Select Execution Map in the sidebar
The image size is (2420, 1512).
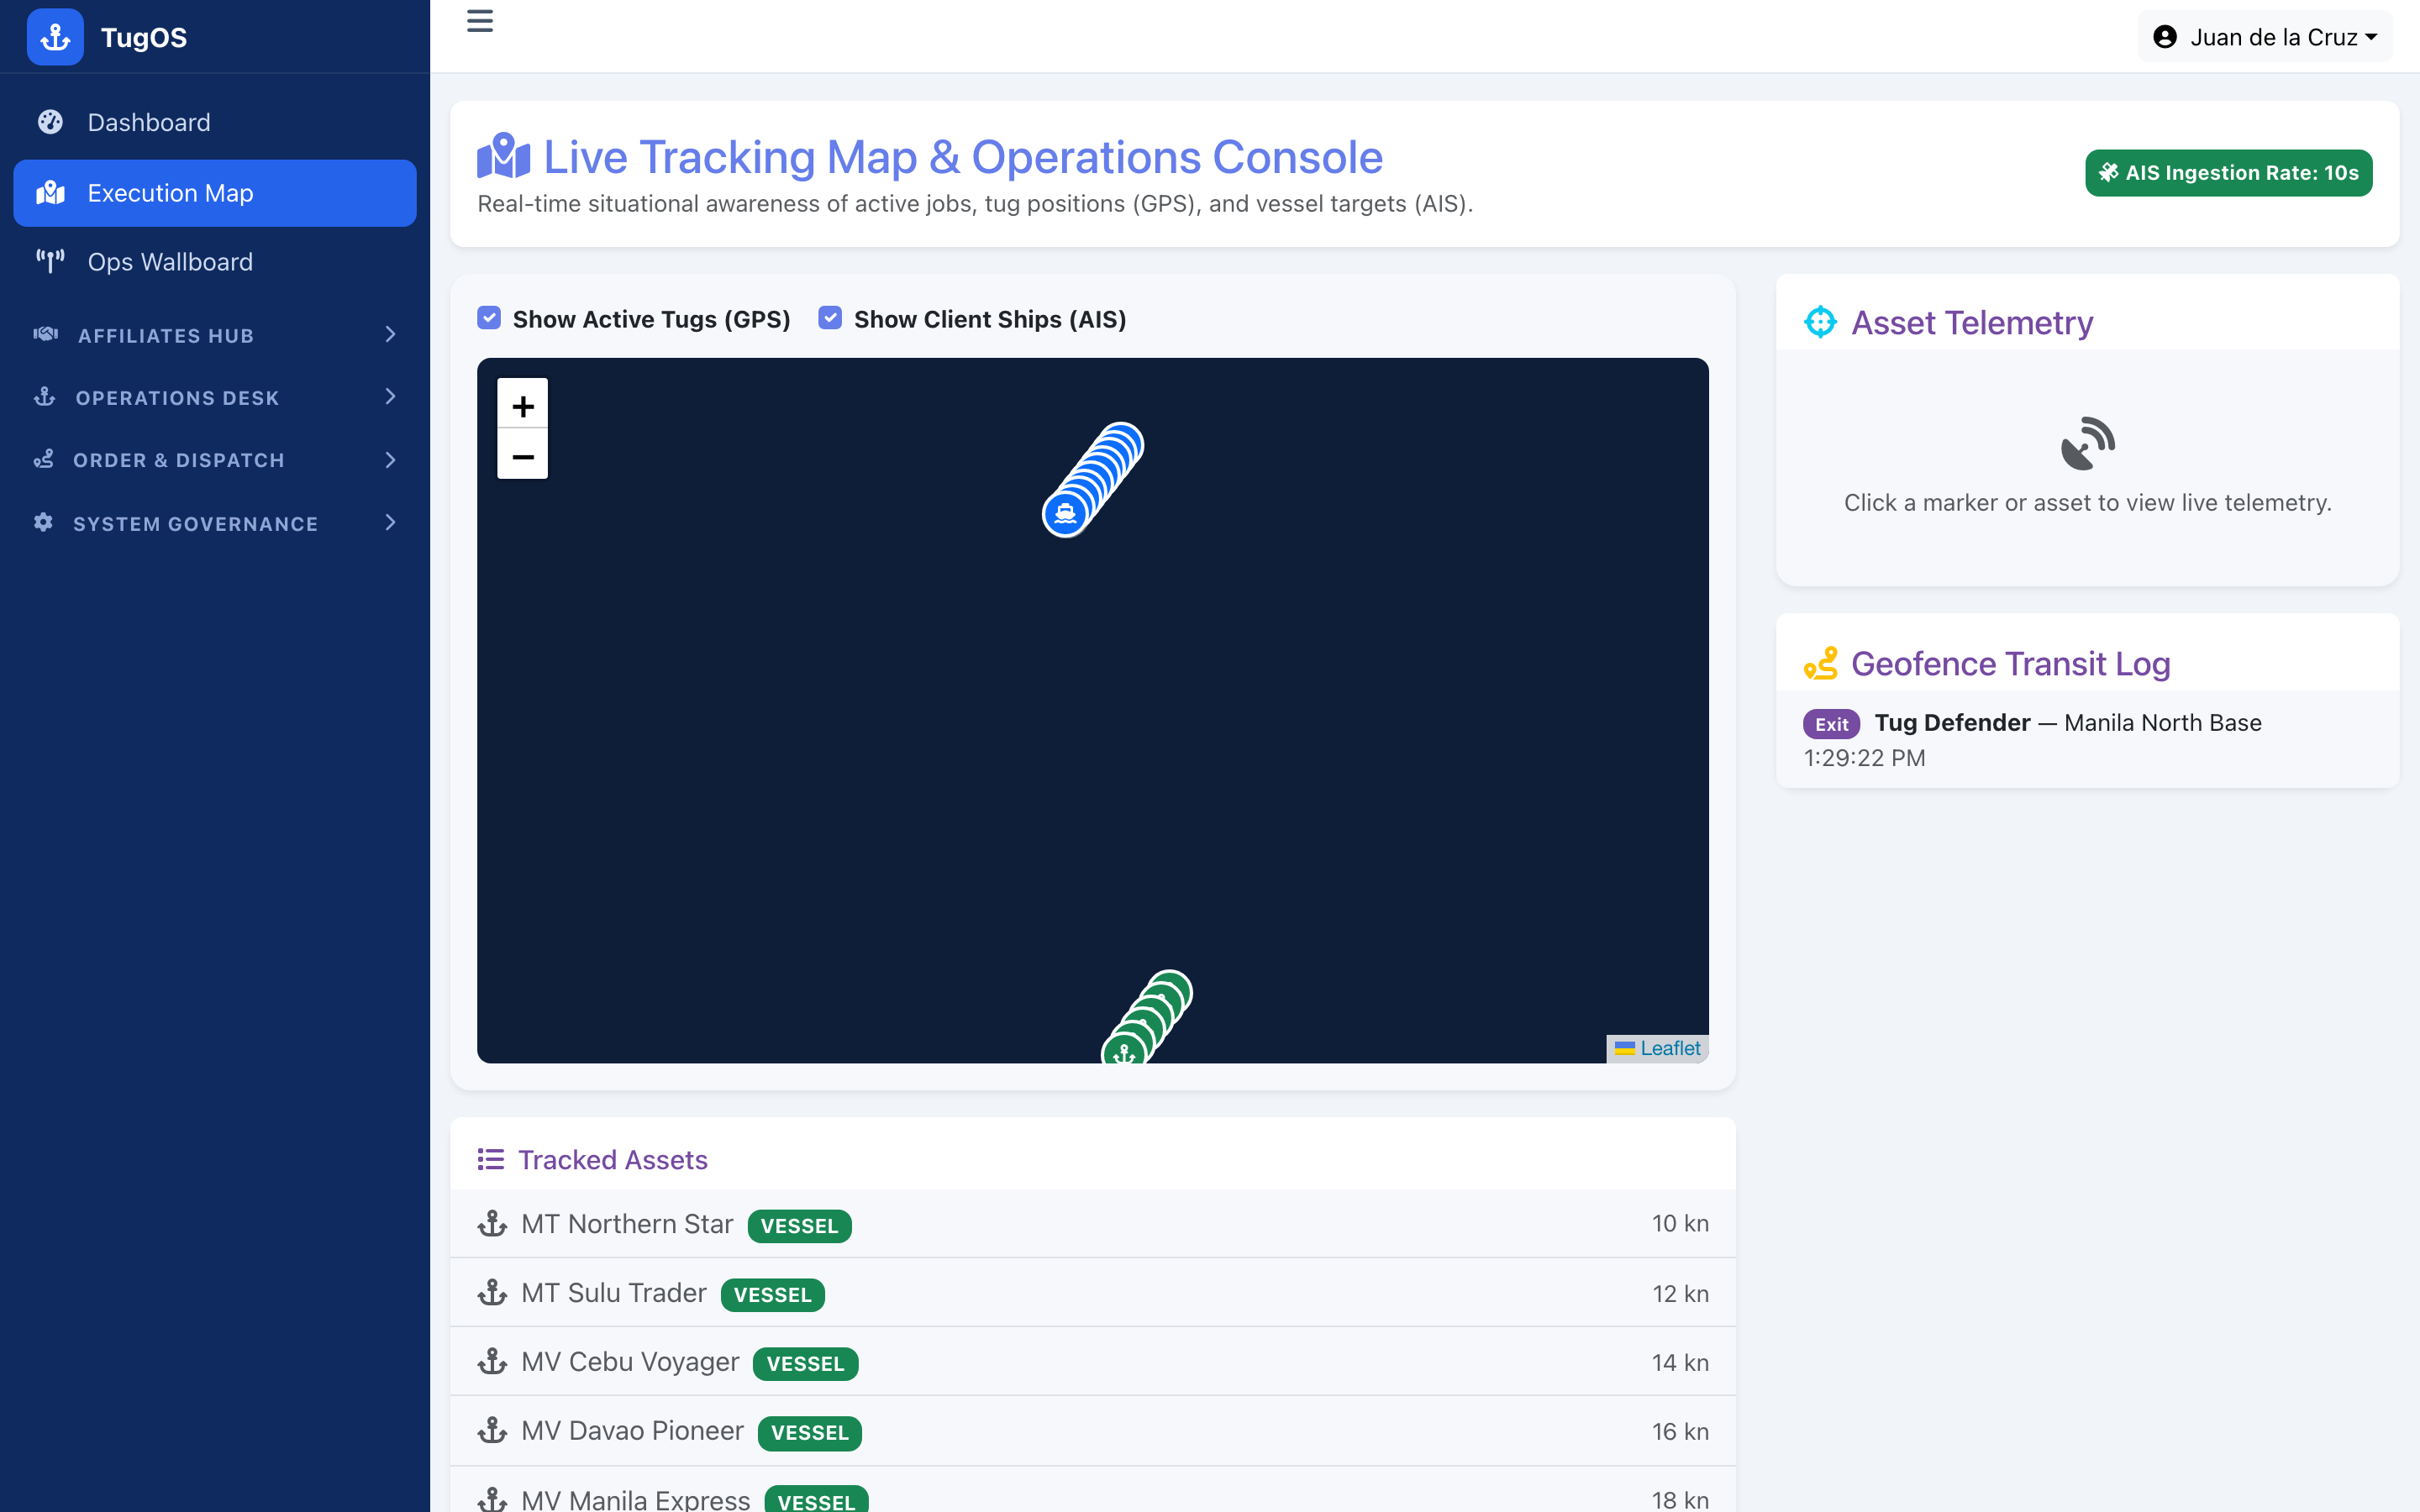click(215, 193)
